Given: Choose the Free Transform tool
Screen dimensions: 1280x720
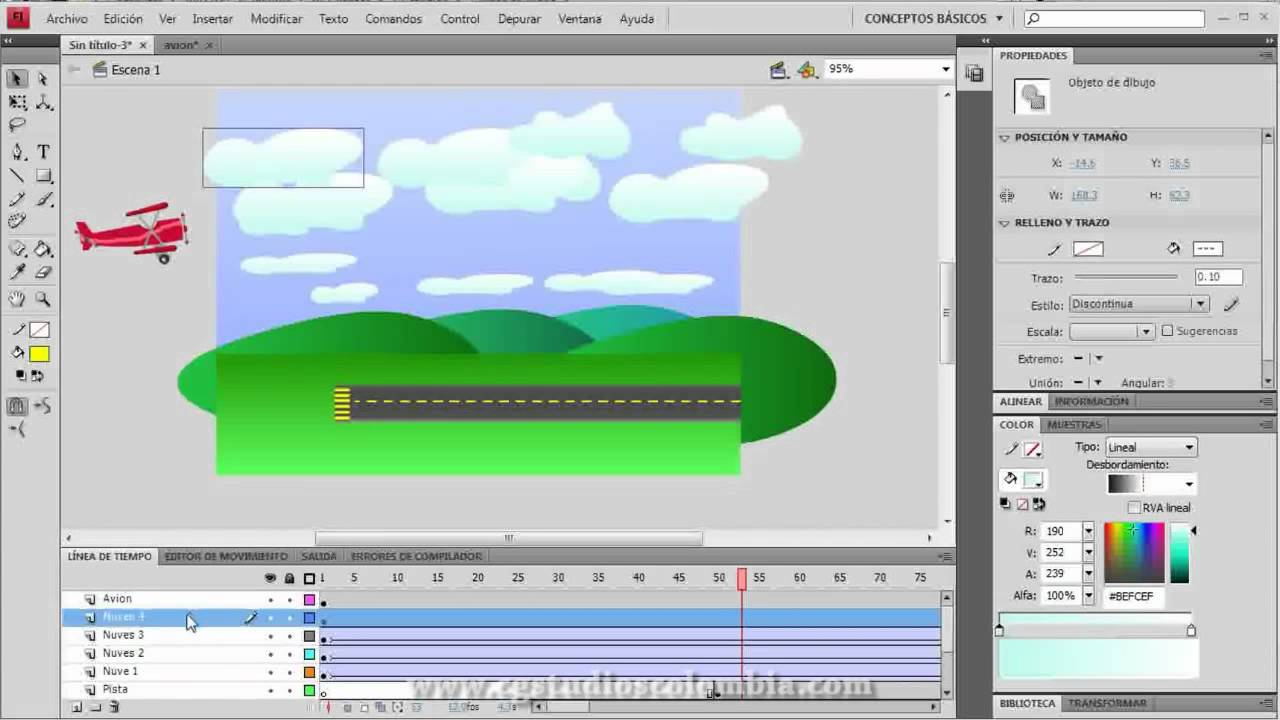Looking at the screenshot, I should click(x=17, y=102).
